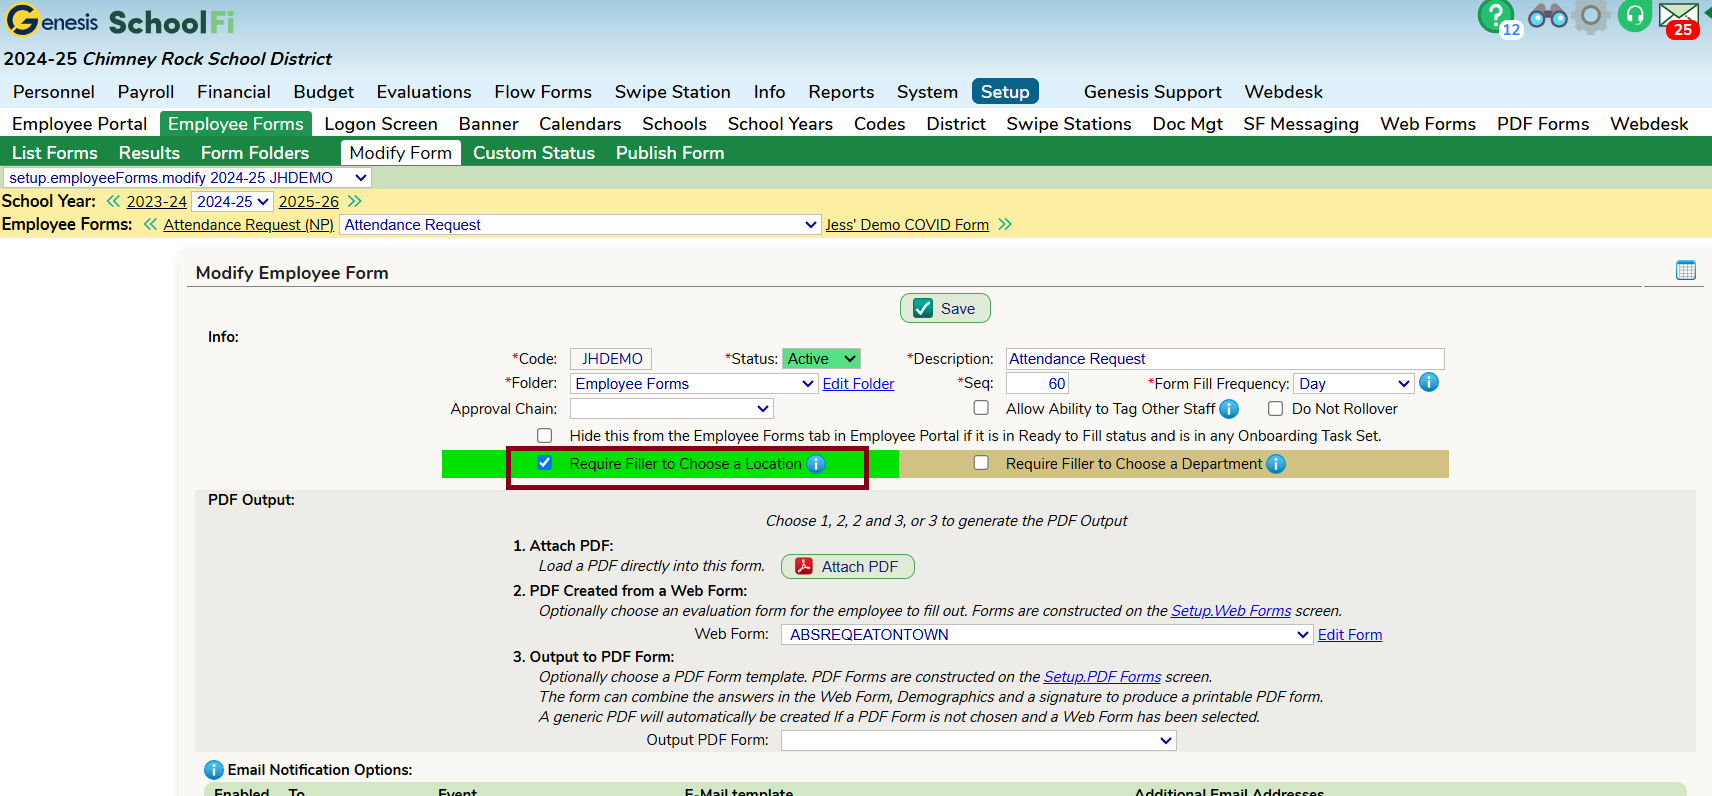Click the Save button
The image size is (1712, 796).
945,308
